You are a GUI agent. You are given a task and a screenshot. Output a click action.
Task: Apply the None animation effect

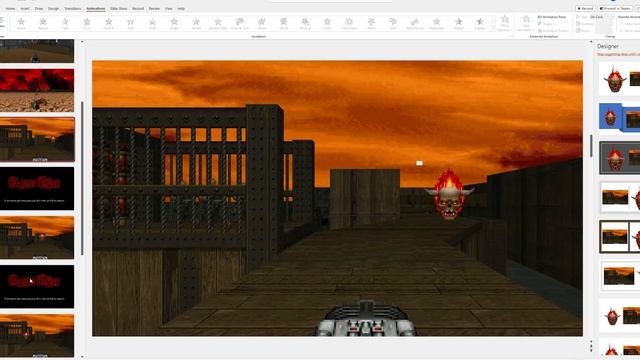click(x=21, y=23)
